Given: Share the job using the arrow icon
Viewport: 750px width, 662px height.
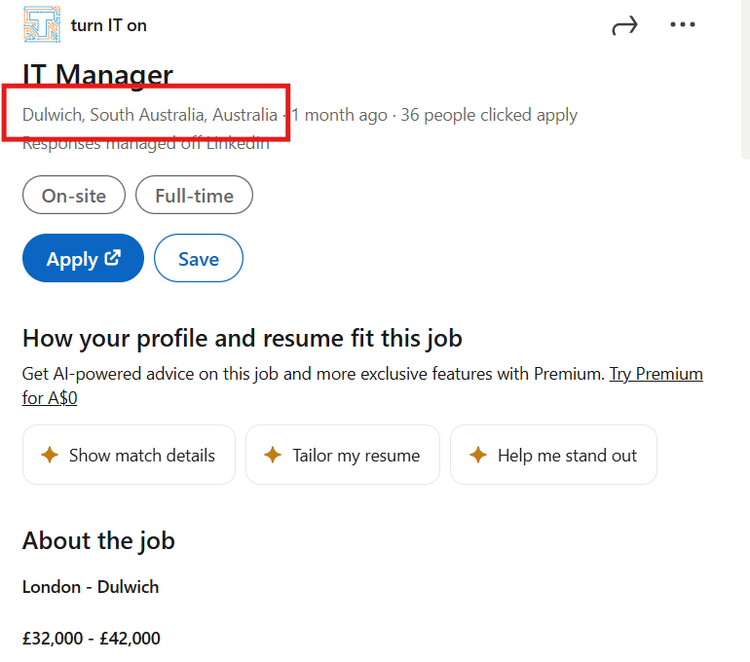Looking at the screenshot, I should 625,25.
